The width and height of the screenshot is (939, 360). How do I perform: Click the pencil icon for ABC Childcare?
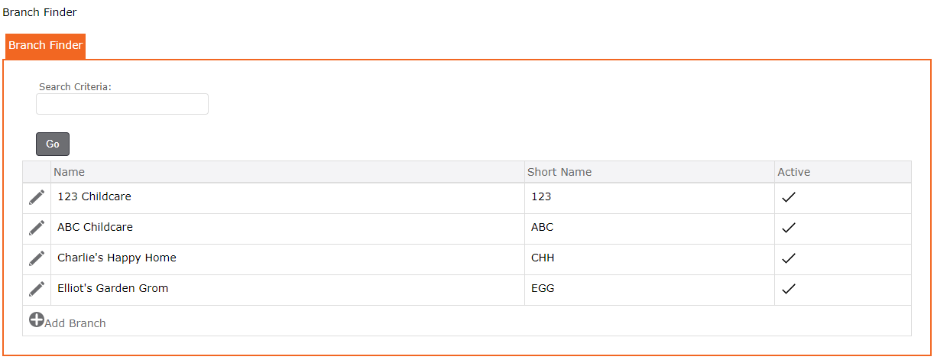click(37, 228)
